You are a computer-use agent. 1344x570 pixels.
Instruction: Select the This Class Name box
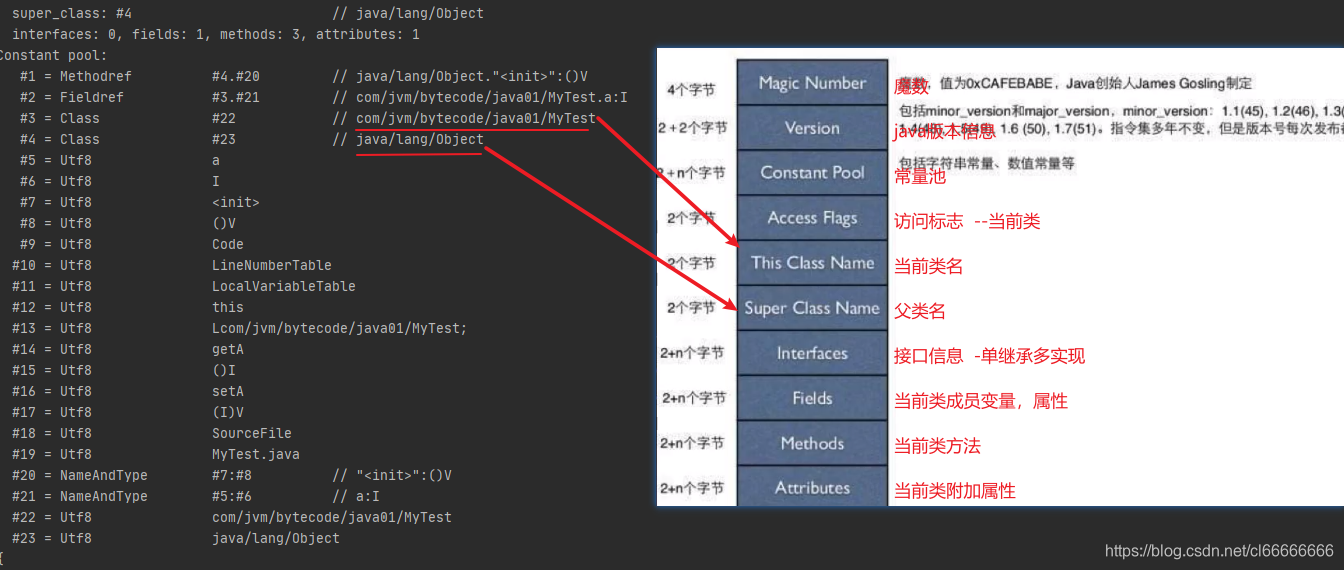[x=812, y=263]
